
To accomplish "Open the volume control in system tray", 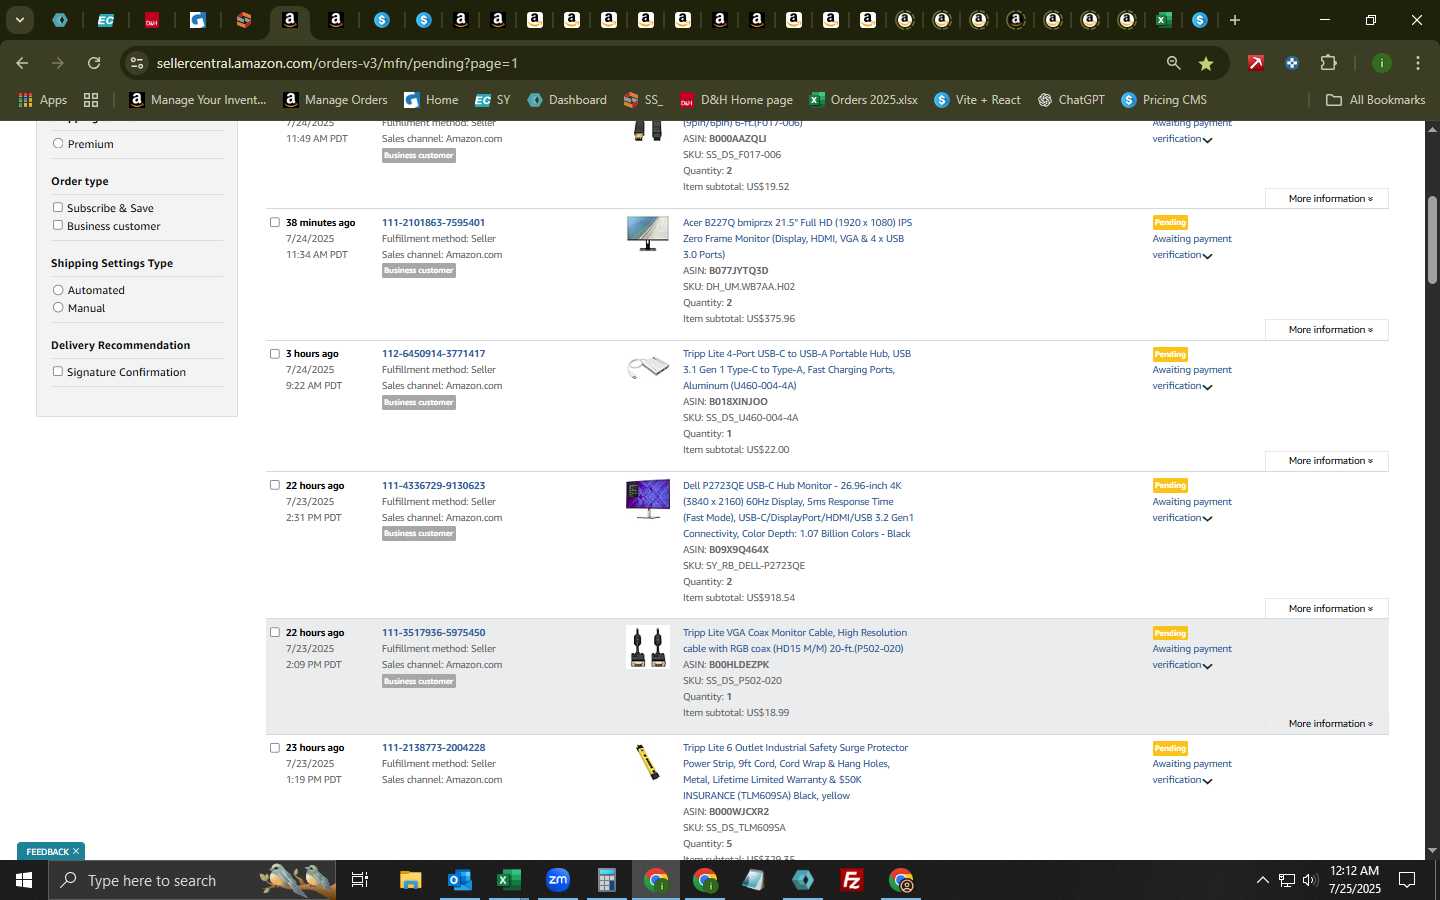I will pos(1310,880).
